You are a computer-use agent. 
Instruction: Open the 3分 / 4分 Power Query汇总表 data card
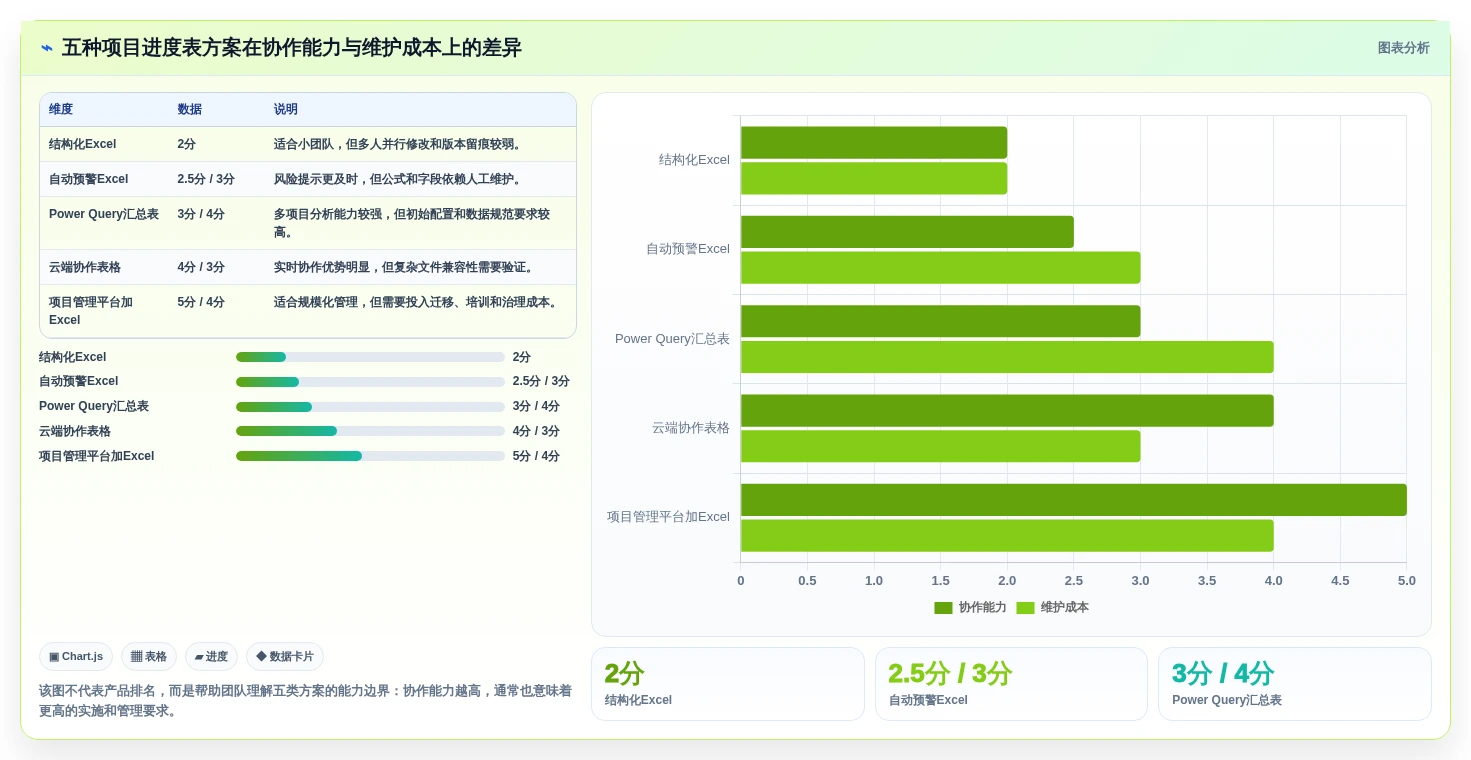[x=1295, y=684]
